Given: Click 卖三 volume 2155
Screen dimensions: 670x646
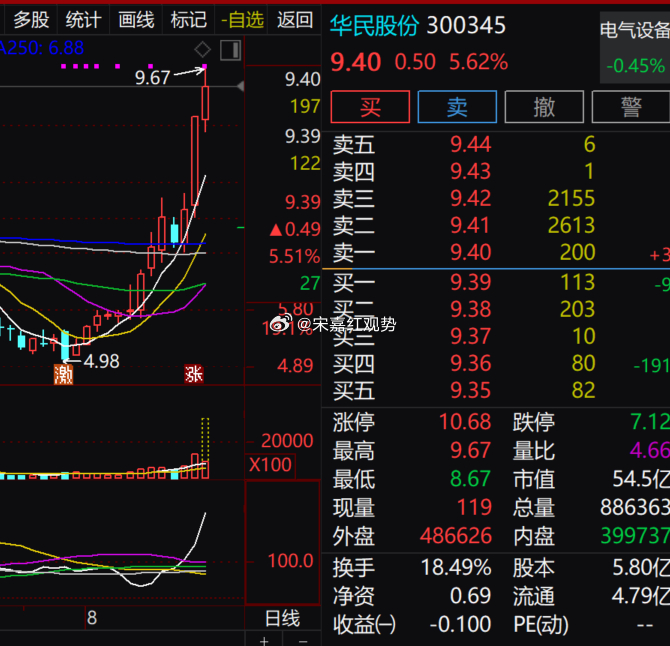Looking at the screenshot, I should click(571, 198).
